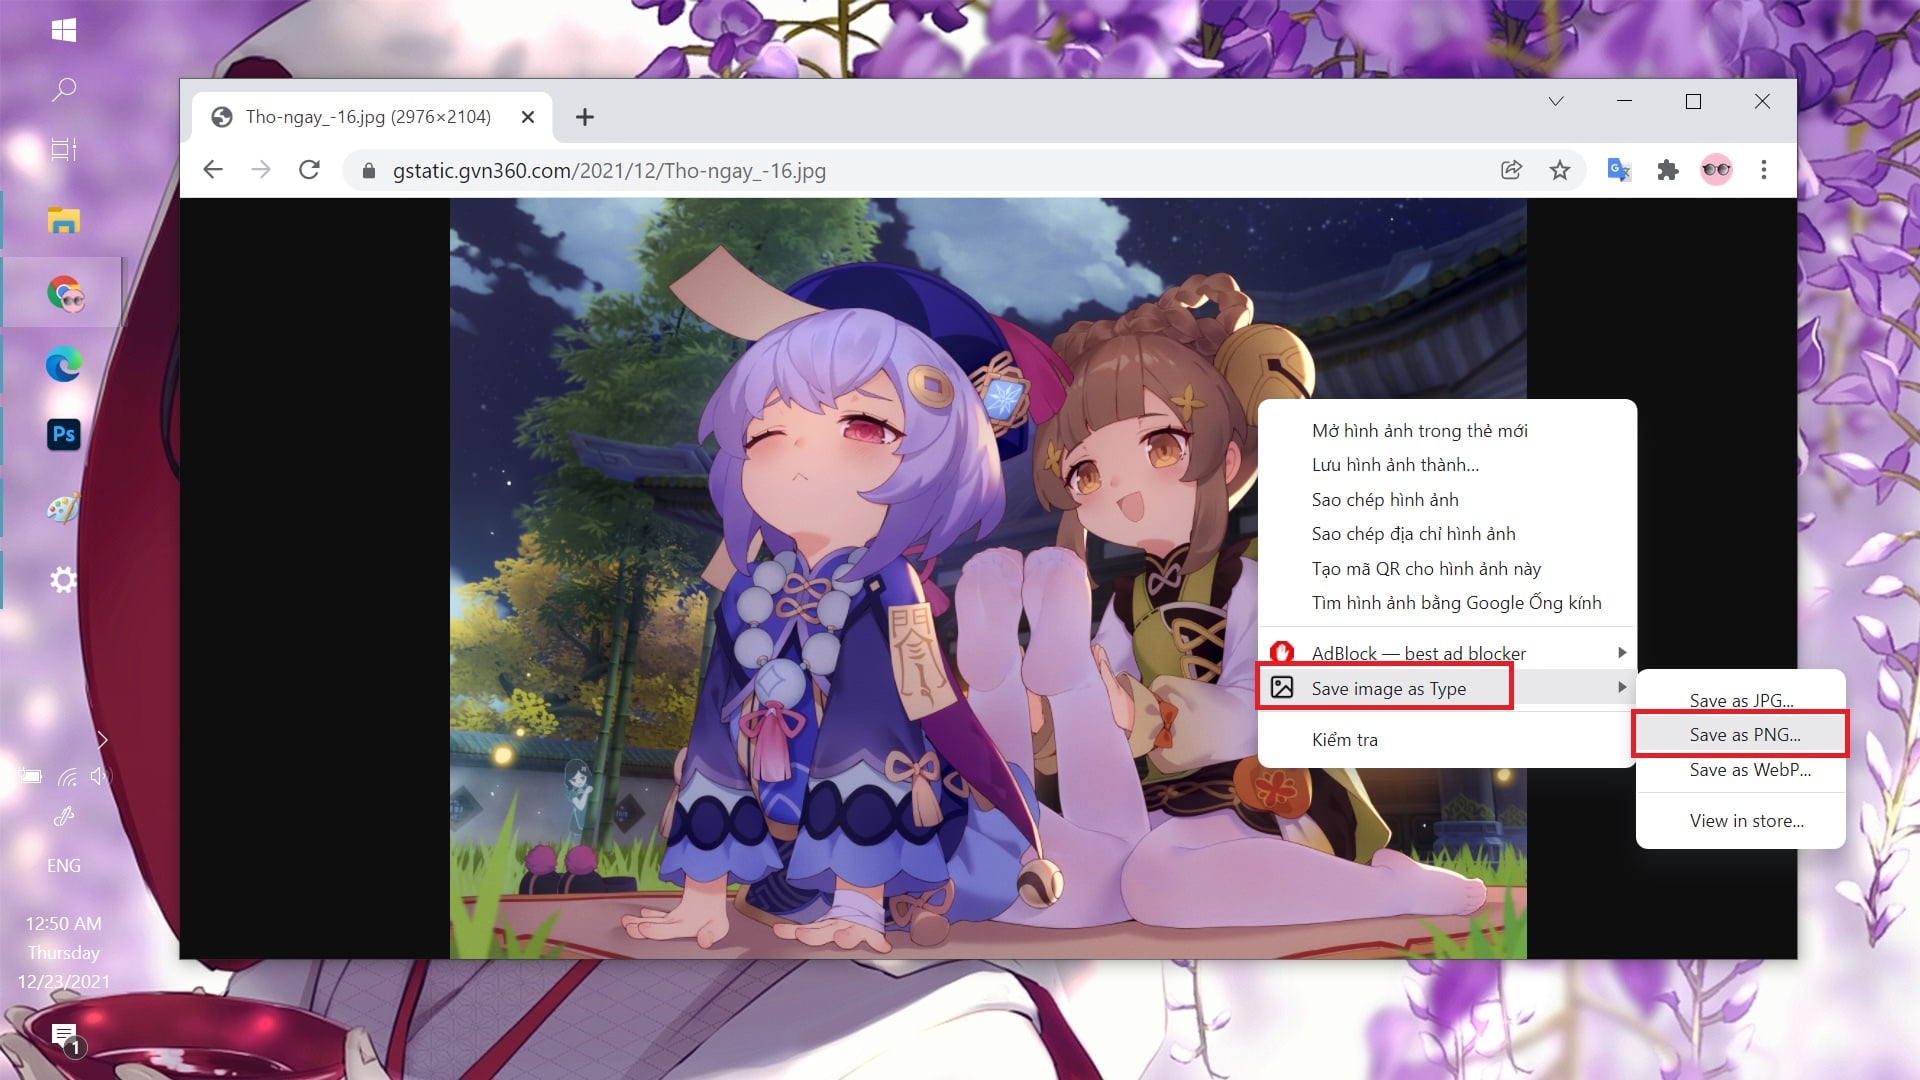1920x1080 pixels.
Task: Open the Windows Start menu
Action: click(x=64, y=30)
